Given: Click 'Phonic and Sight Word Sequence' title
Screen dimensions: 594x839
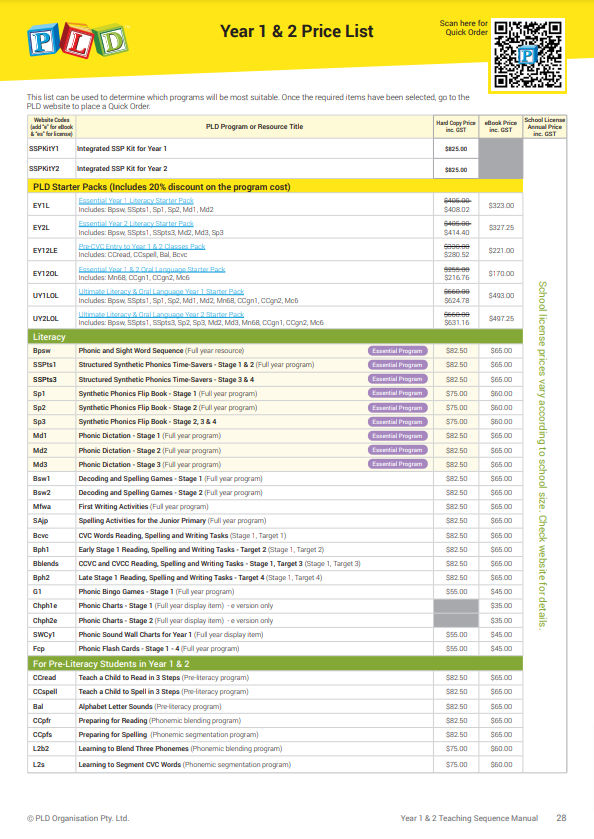Looking at the screenshot, I should [x=131, y=351].
